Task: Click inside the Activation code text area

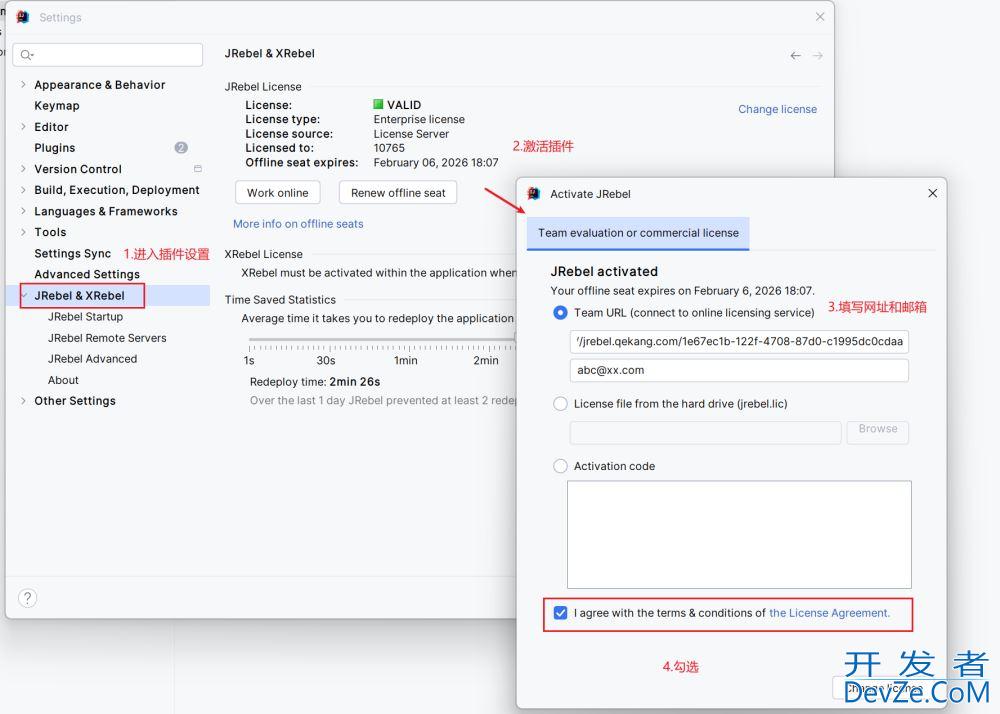Action: [x=739, y=534]
